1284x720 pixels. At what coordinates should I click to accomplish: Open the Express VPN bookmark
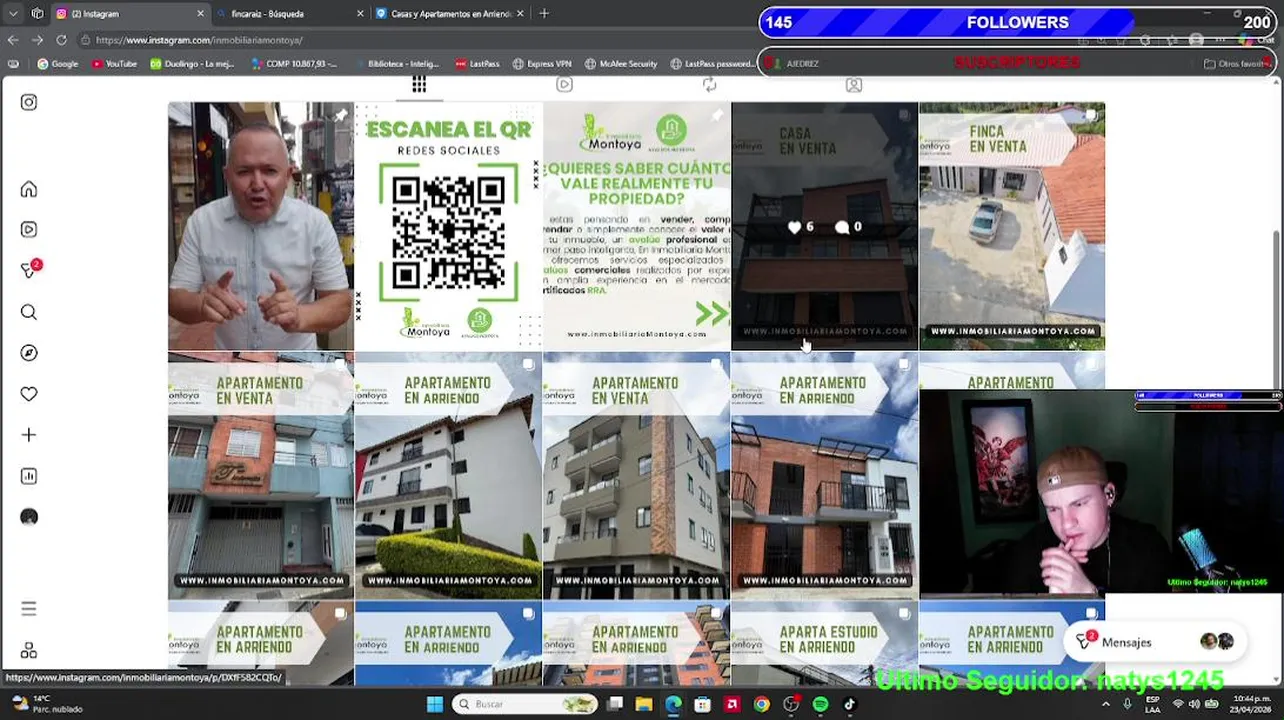tap(541, 64)
